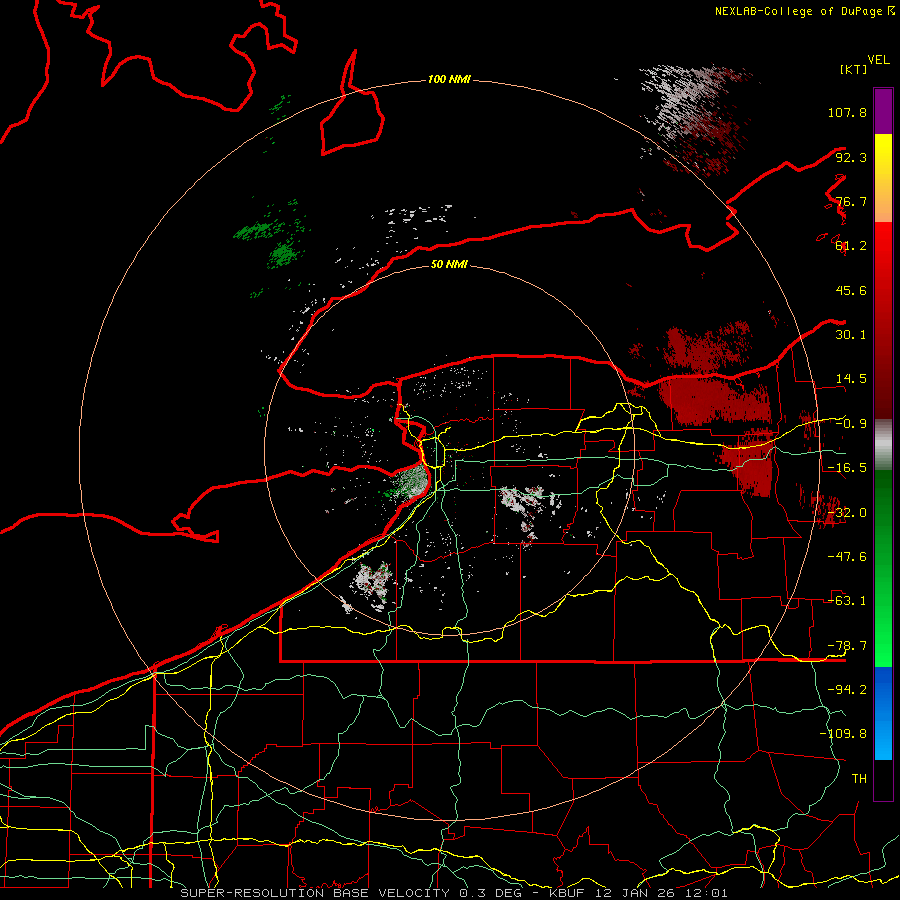
Task: Select the 61.2 legend value
Action: (x=851, y=246)
